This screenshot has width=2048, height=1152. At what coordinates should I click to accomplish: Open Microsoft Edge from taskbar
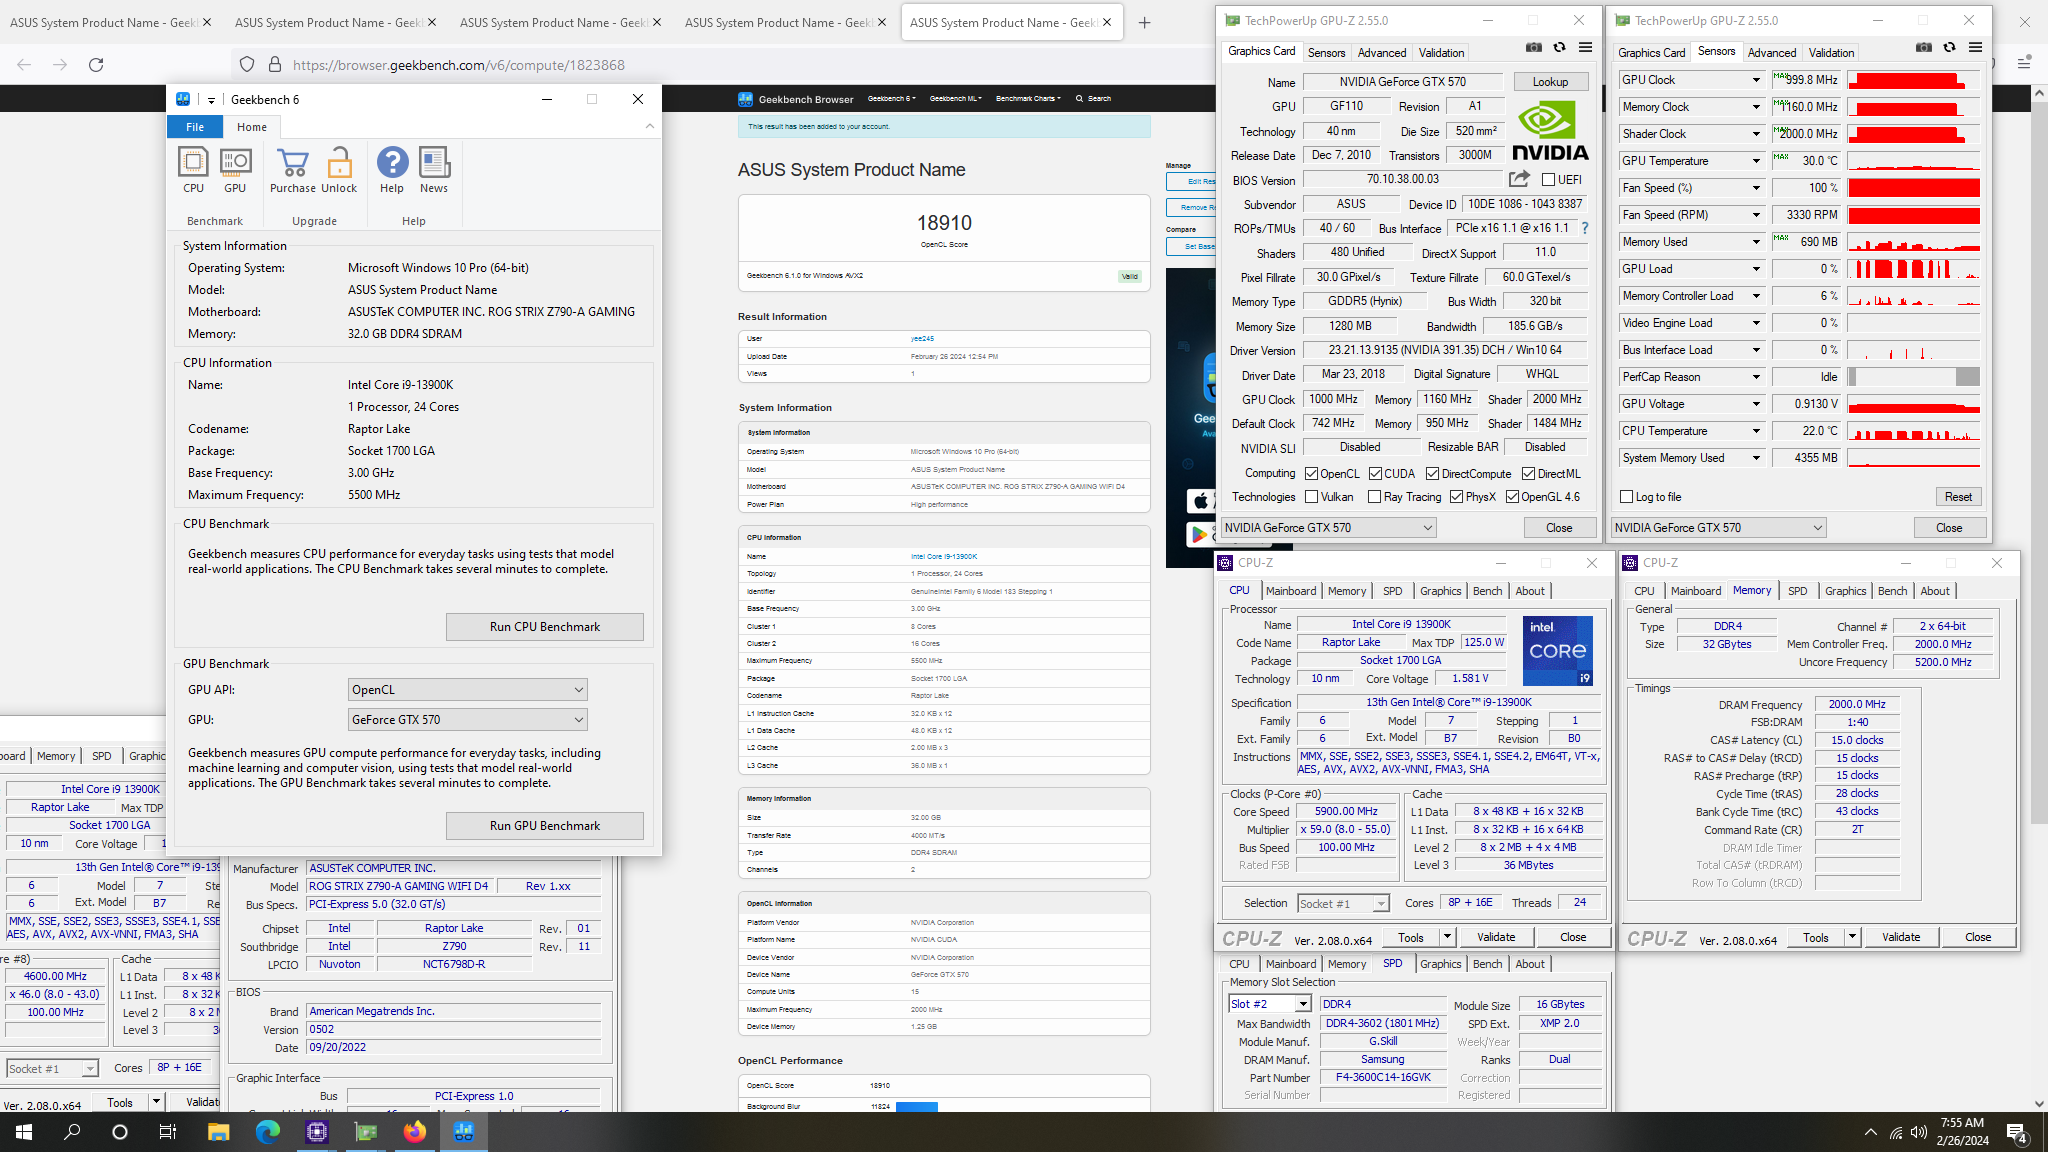(267, 1132)
